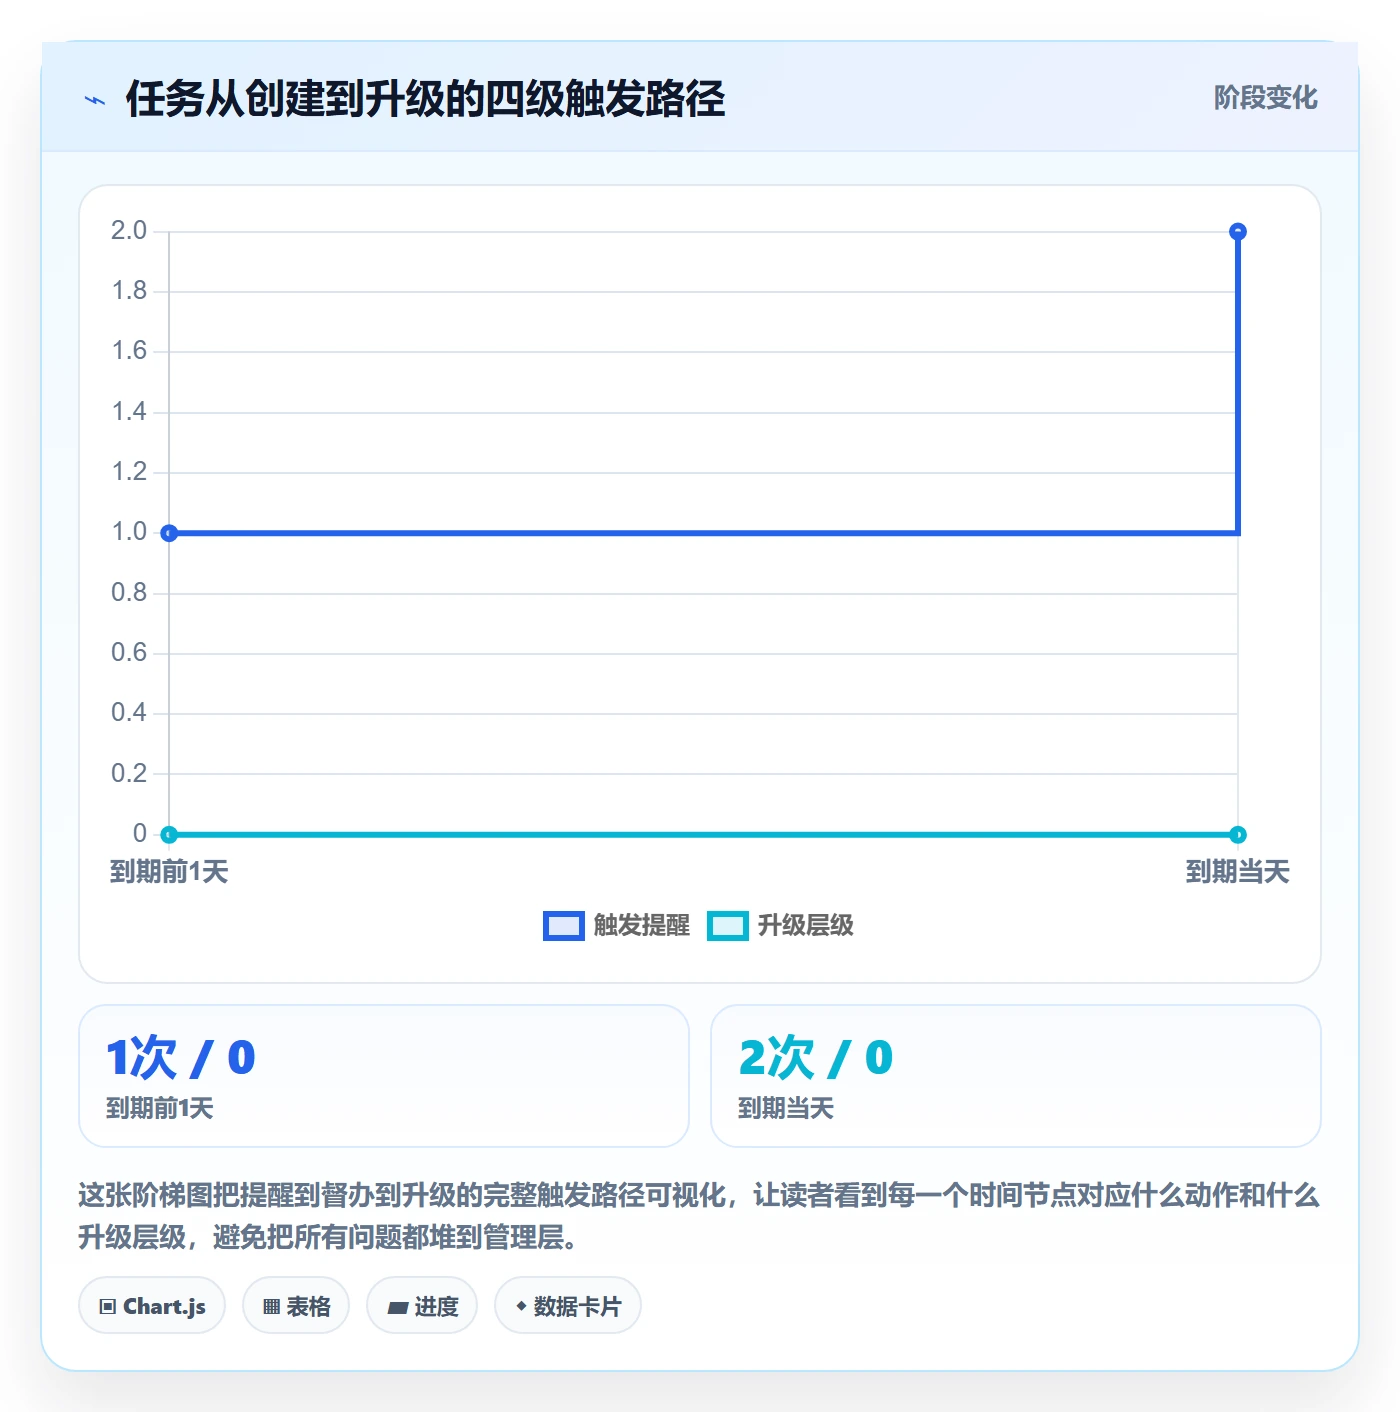The height and width of the screenshot is (1412, 1400).
Task: Click the 1.4 y-axis tick label
Action: coord(129,412)
